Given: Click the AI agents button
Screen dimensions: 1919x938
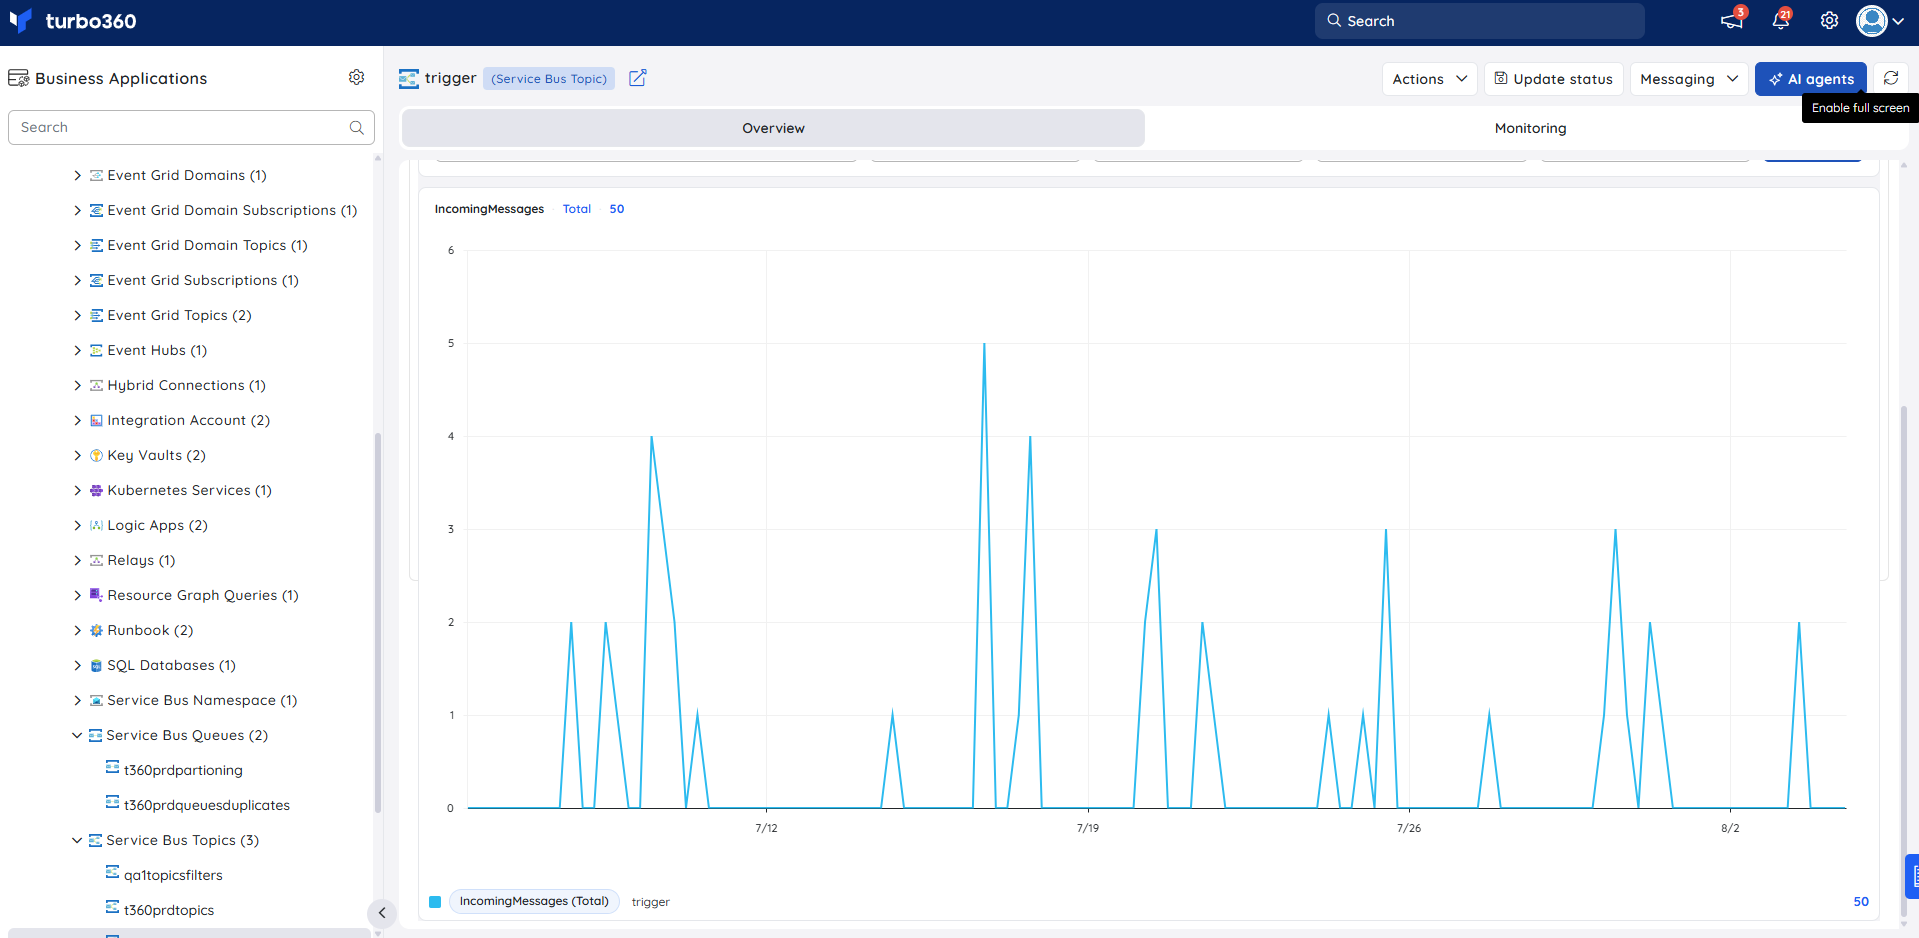Looking at the screenshot, I should pyautogui.click(x=1811, y=79).
